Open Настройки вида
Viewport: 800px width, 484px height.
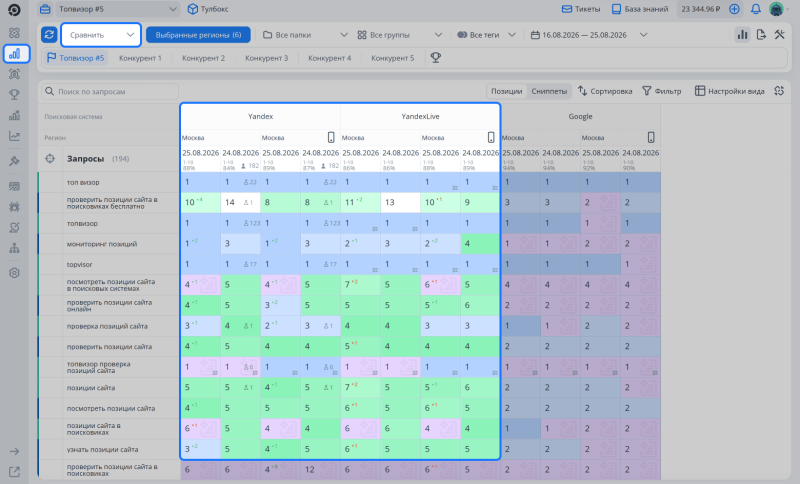point(730,91)
